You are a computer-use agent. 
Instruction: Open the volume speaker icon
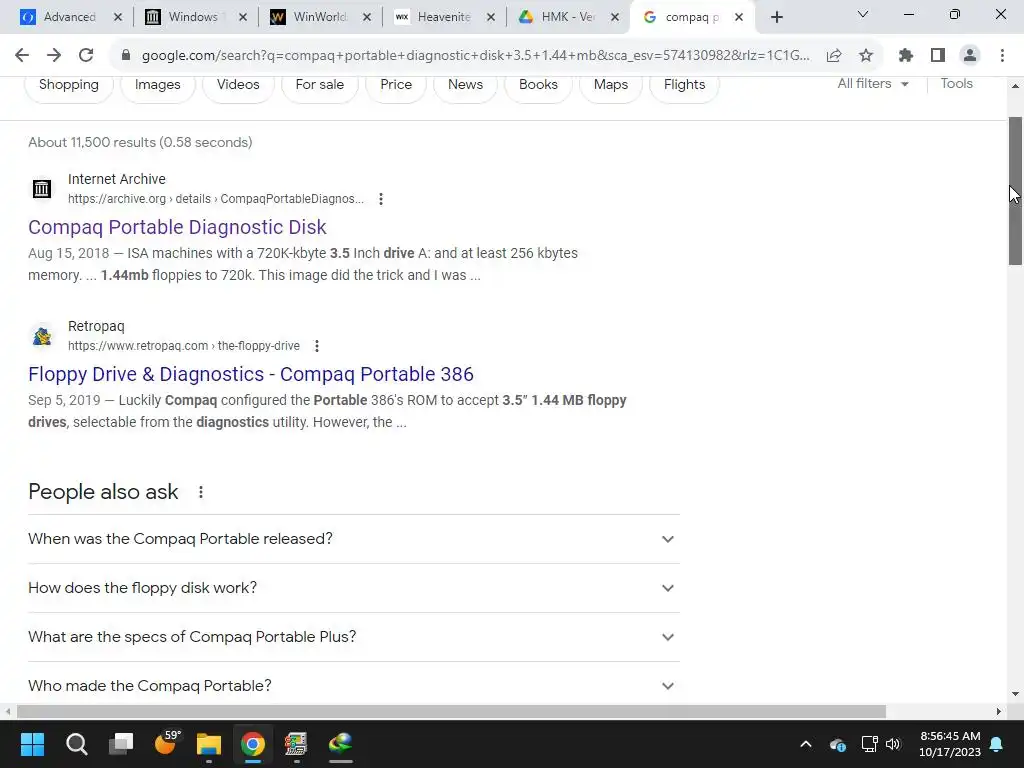[893, 744]
